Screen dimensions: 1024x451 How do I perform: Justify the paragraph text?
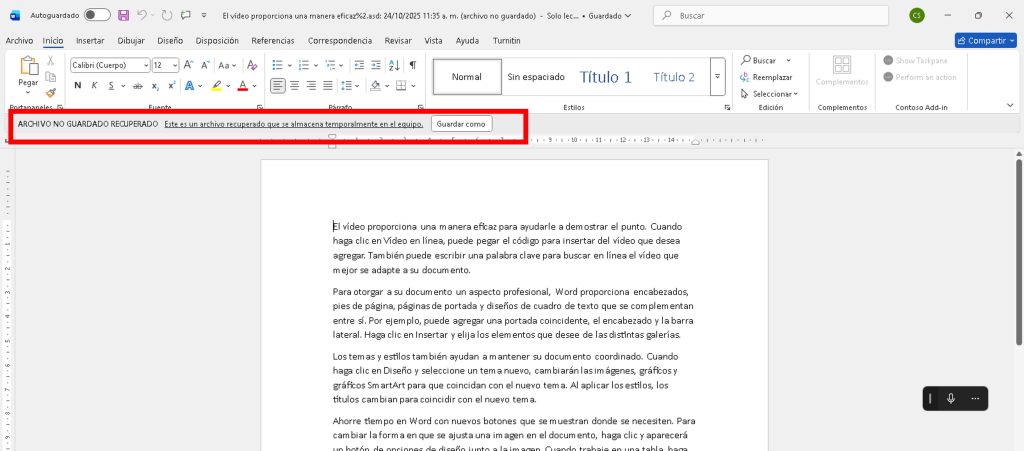[x=328, y=86]
